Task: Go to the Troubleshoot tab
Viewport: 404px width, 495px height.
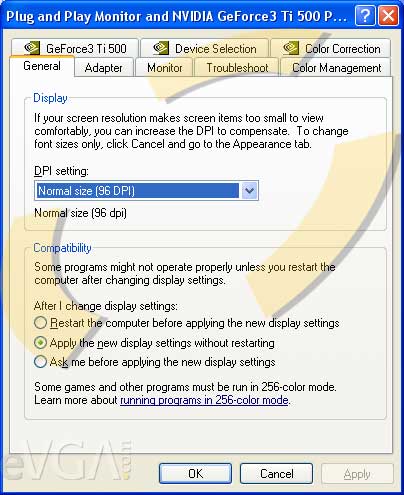Action: [x=237, y=68]
